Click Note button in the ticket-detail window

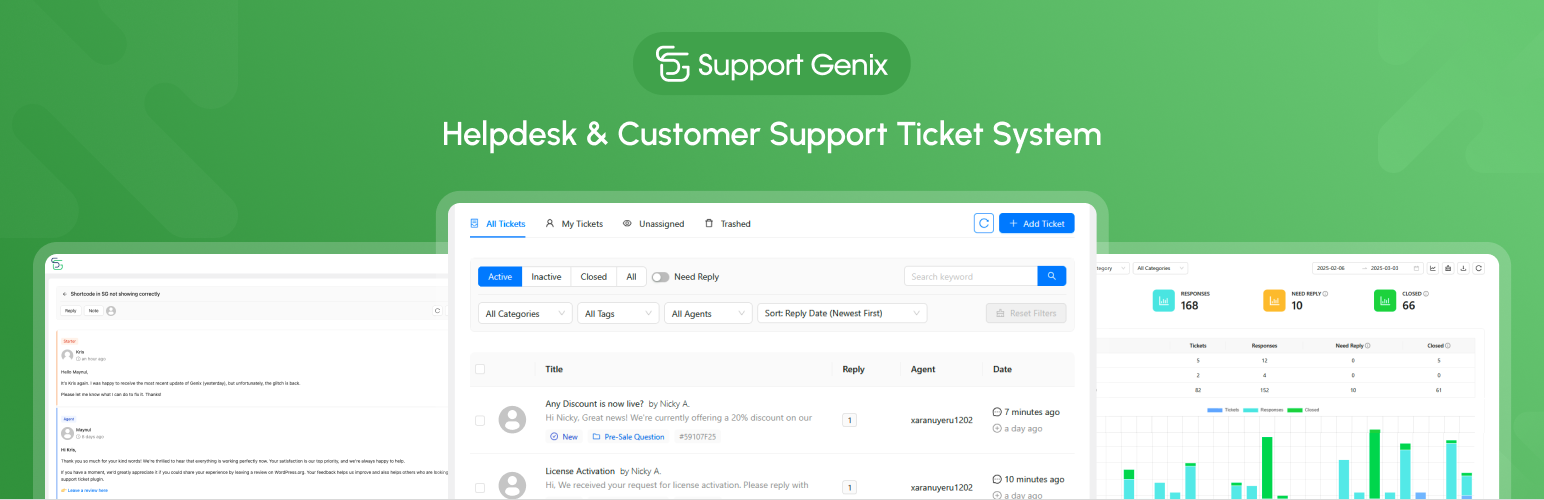93,311
